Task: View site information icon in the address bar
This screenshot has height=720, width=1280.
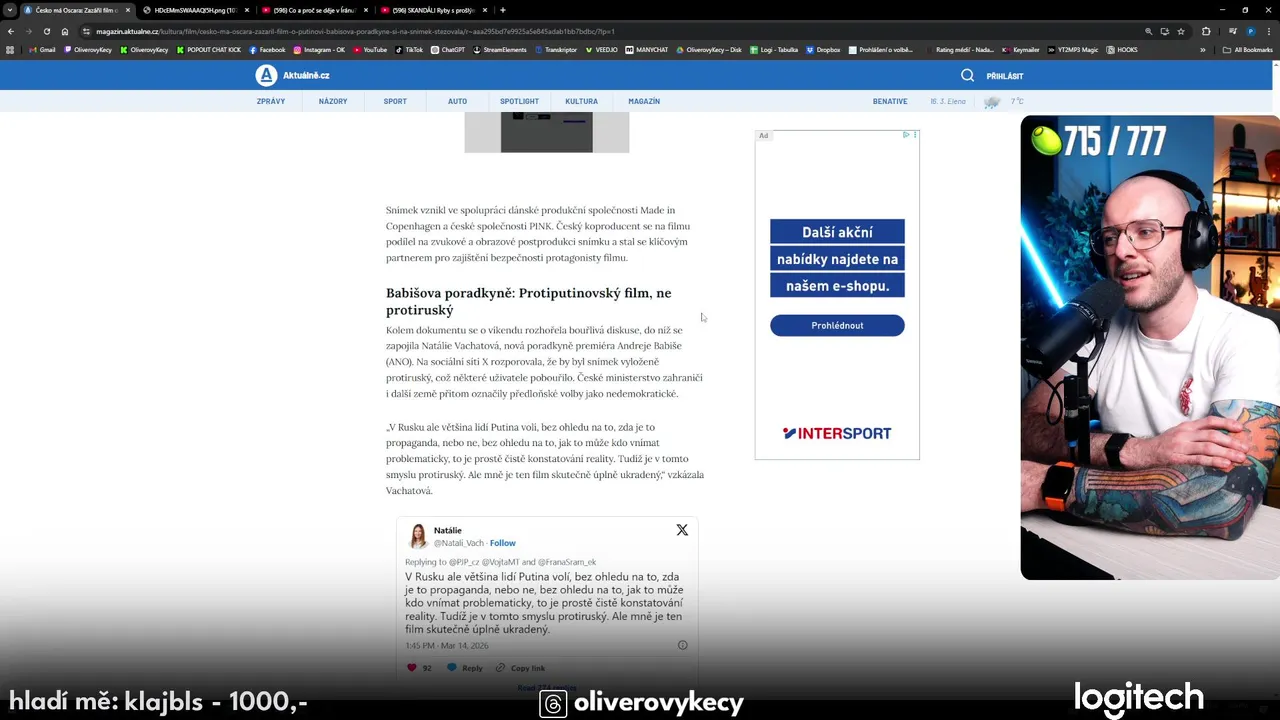Action: click(87, 31)
